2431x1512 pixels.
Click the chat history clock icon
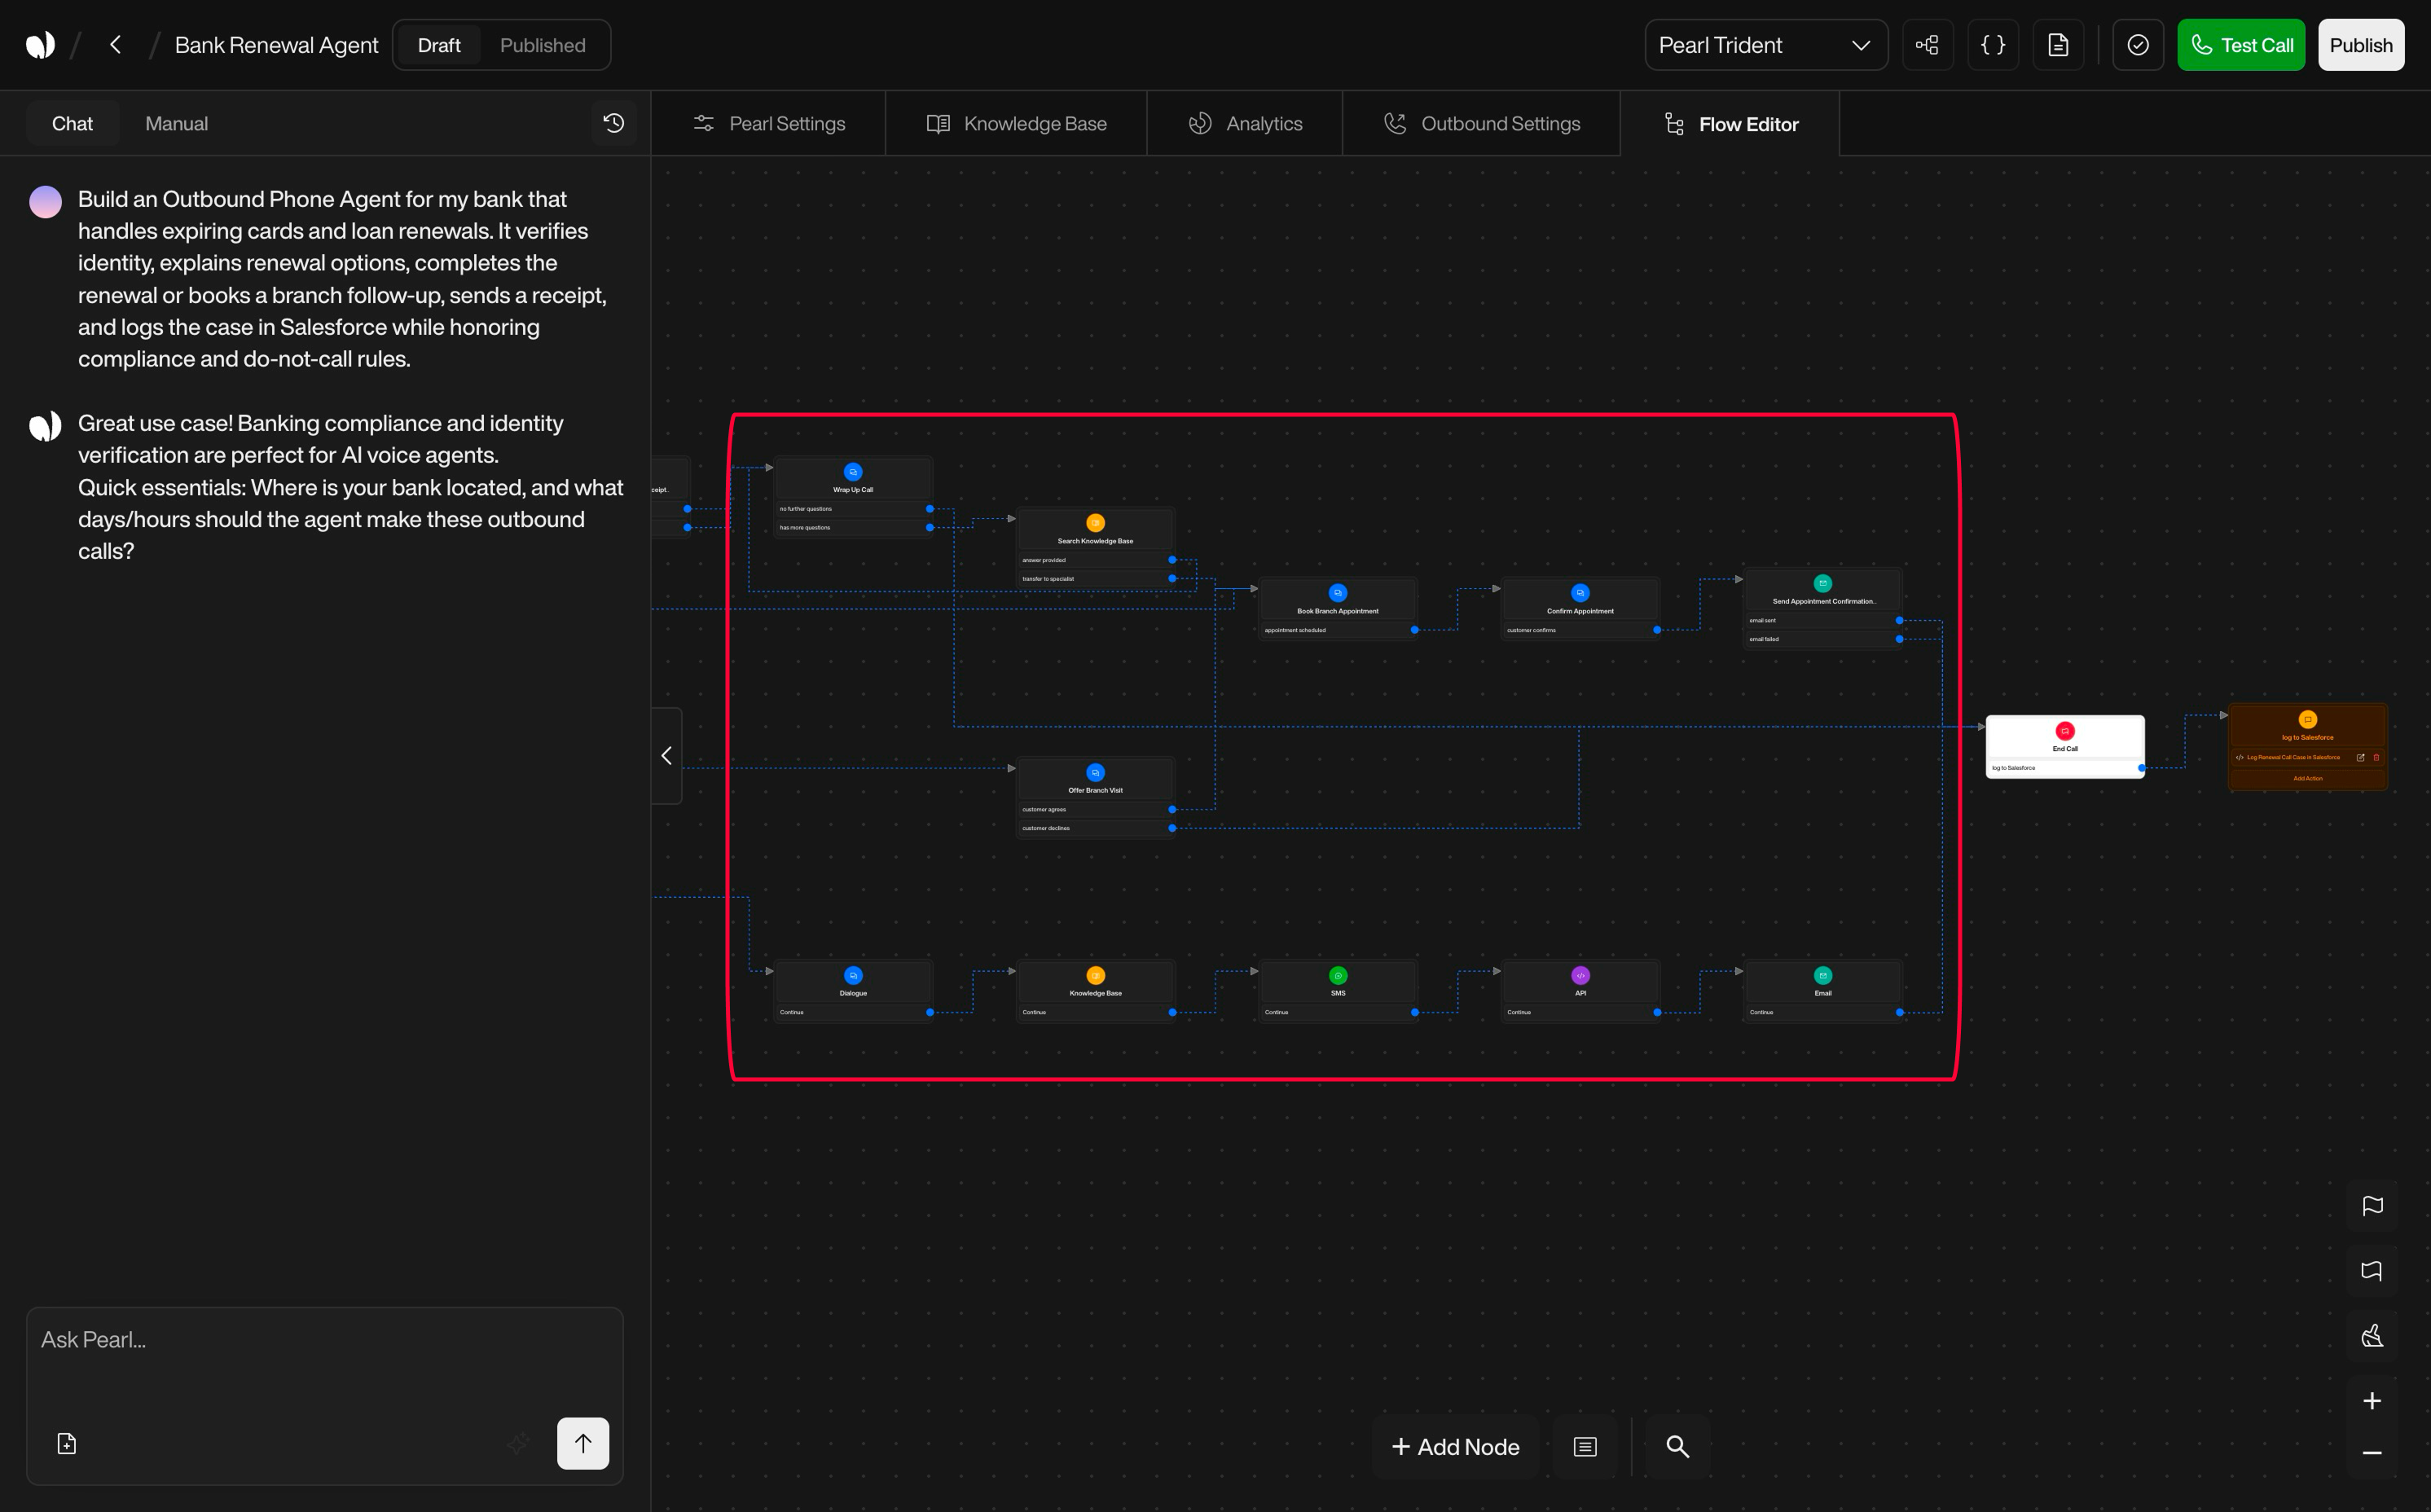[x=614, y=123]
